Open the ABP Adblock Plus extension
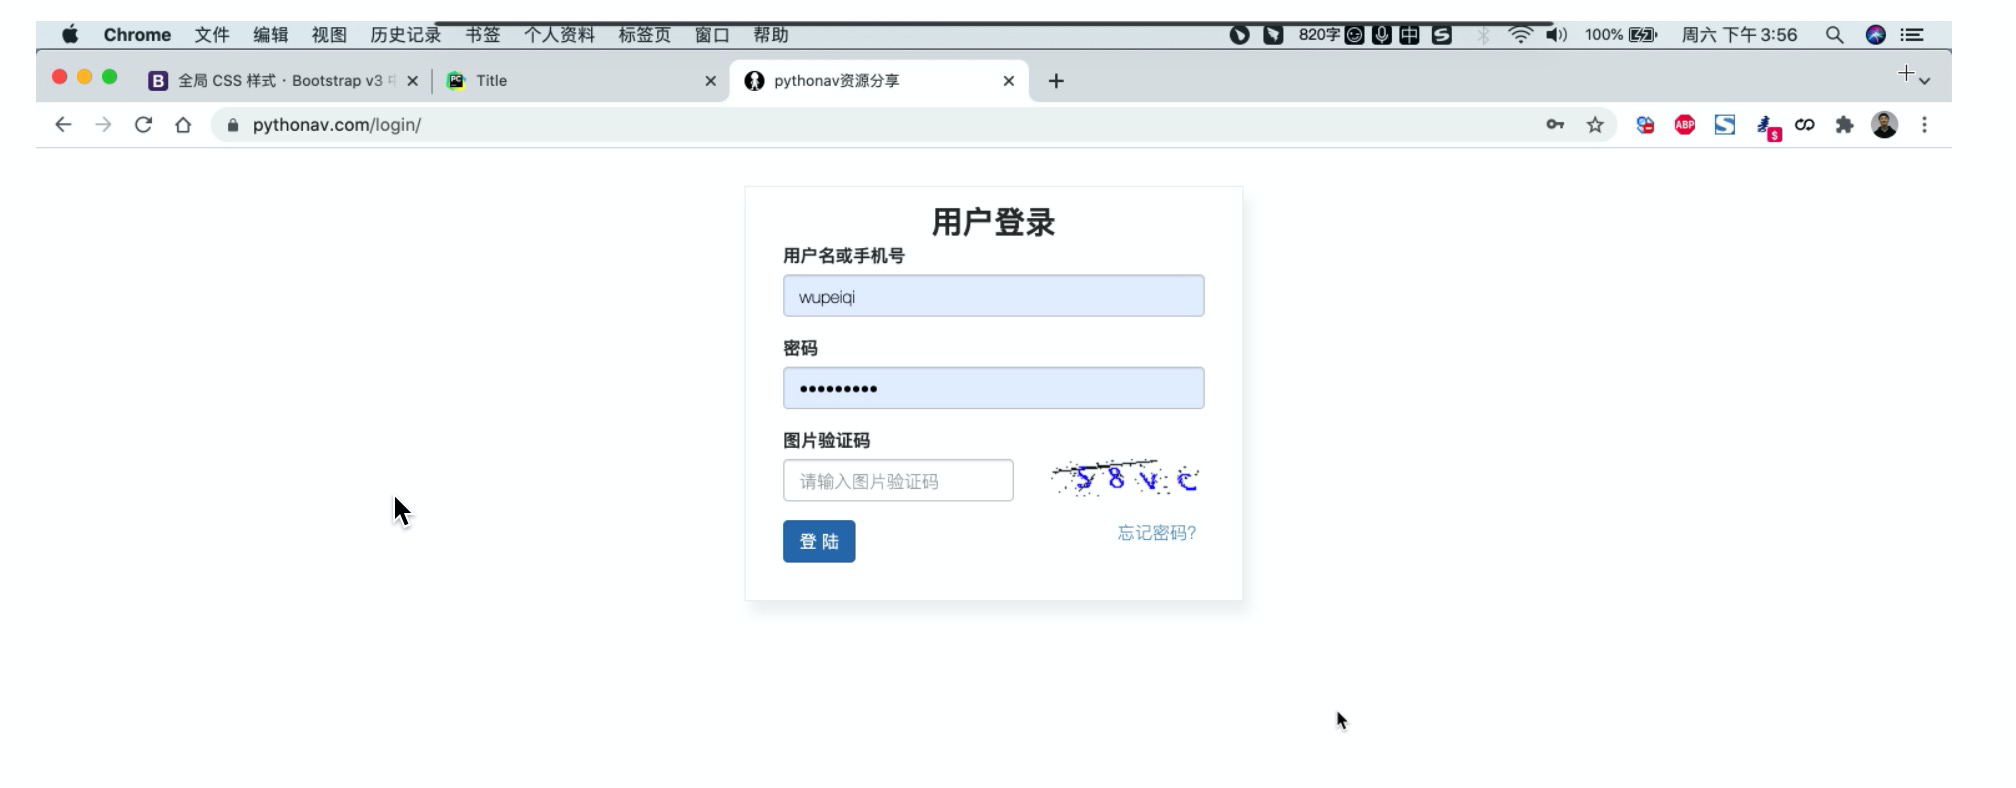 (1685, 125)
